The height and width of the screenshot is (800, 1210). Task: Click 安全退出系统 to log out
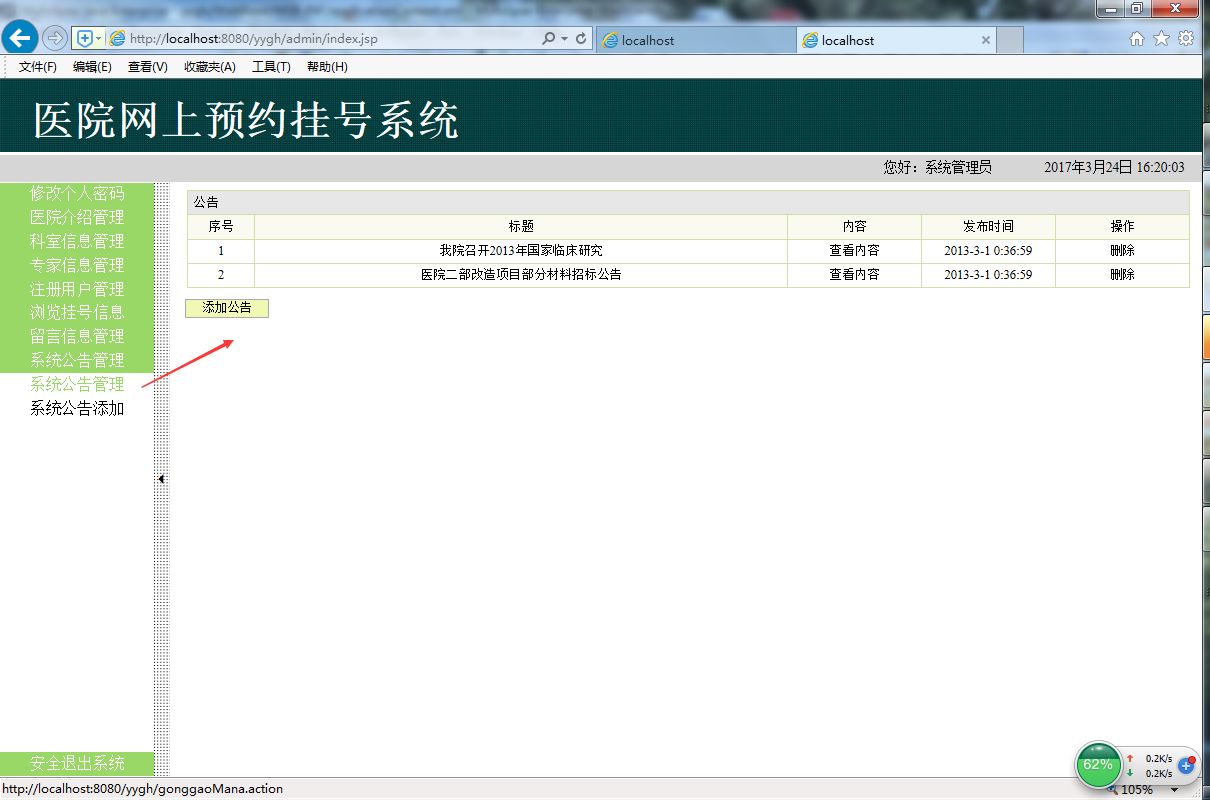(77, 764)
